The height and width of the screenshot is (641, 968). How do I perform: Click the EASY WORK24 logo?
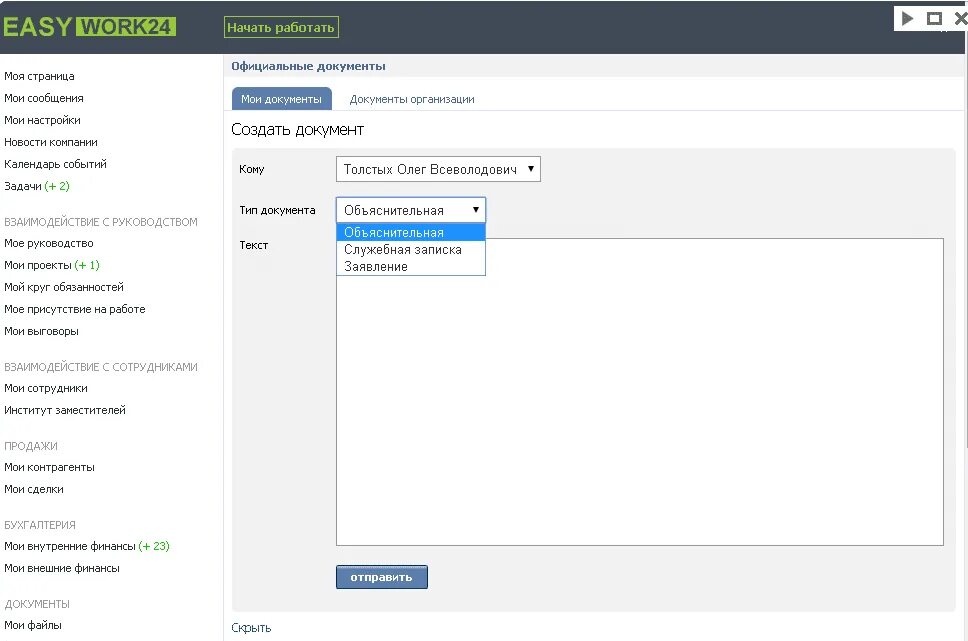pos(90,27)
